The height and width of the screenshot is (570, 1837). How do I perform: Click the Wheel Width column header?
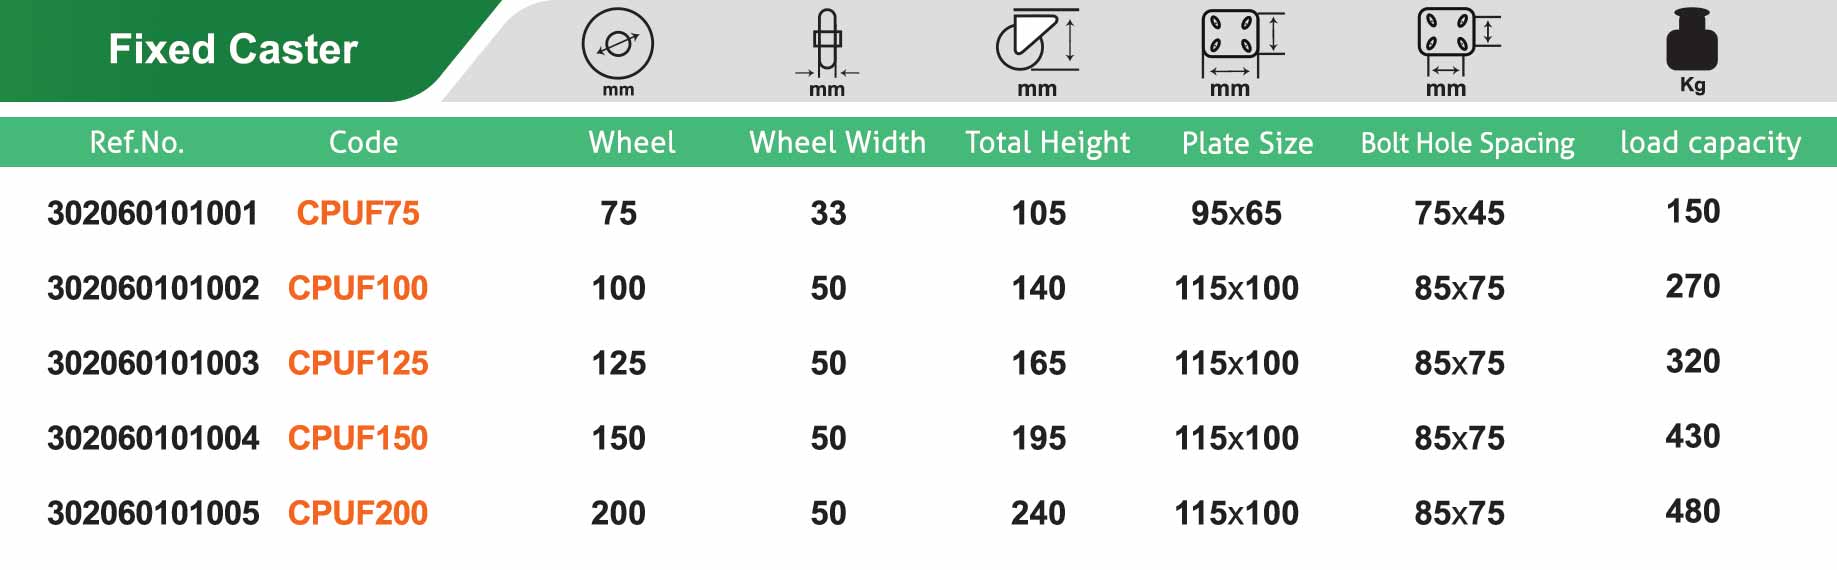click(837, 143)
